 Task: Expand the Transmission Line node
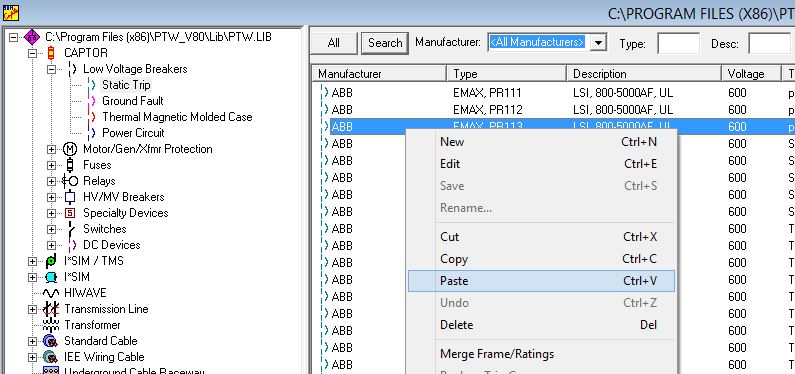[32, 309]
